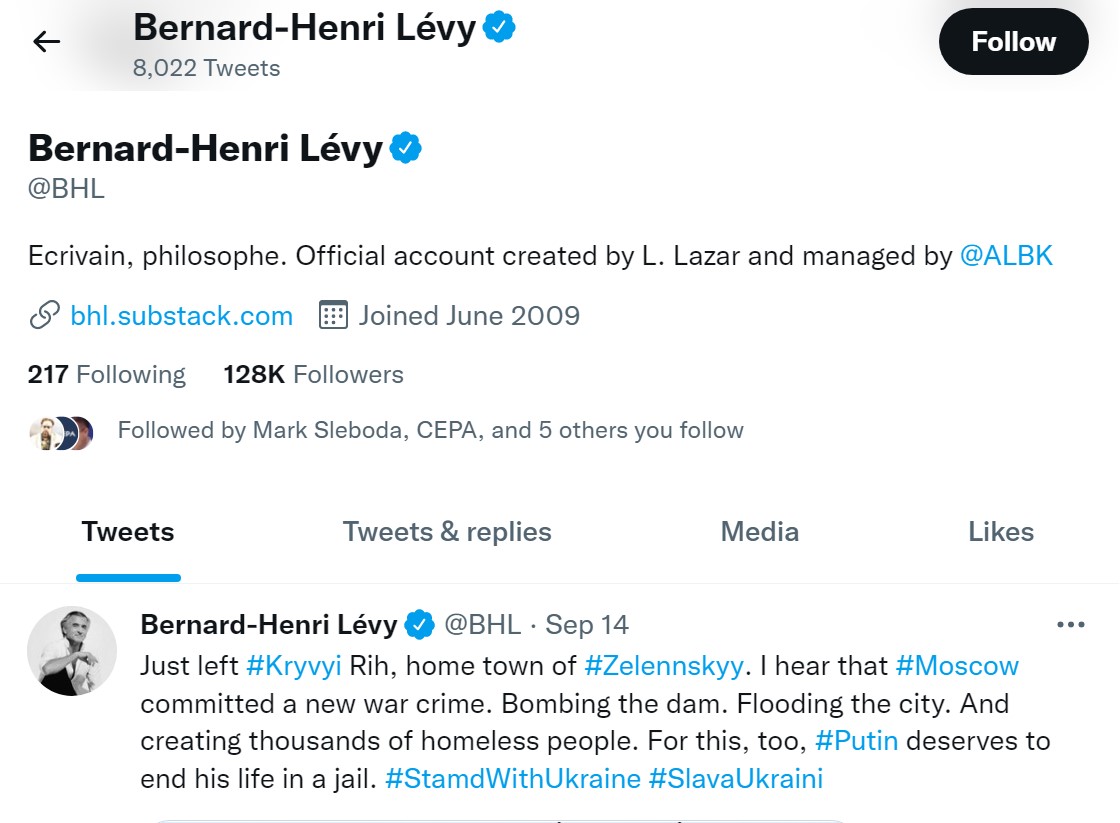Click the verified badge in the tweet header
This screenshot has width=1120, height=823.
(419, 625)
